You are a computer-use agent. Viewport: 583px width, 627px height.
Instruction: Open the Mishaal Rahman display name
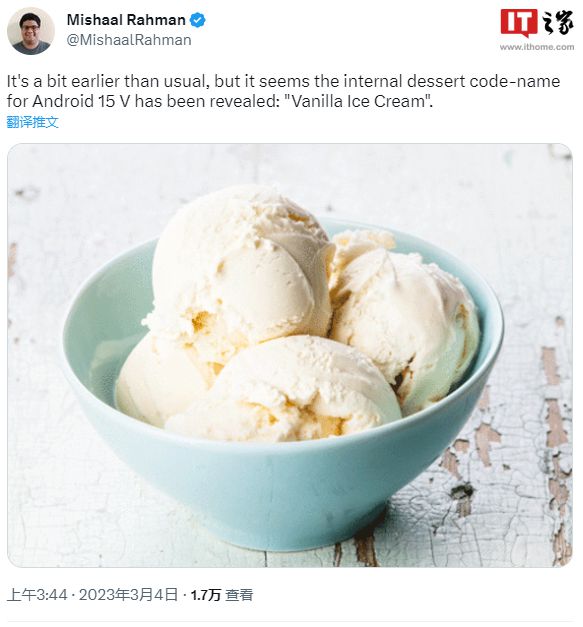coord(126,20)
